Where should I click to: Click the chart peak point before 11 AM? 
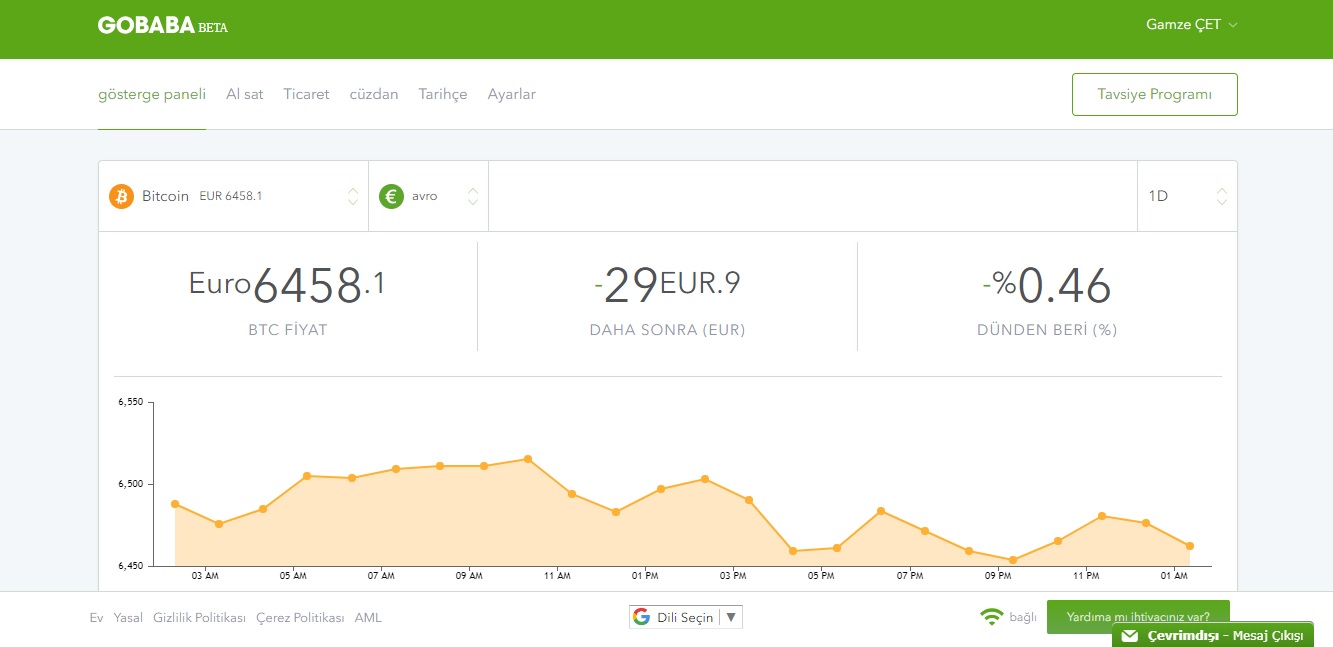pyautogui.click(x=528, y=459)
